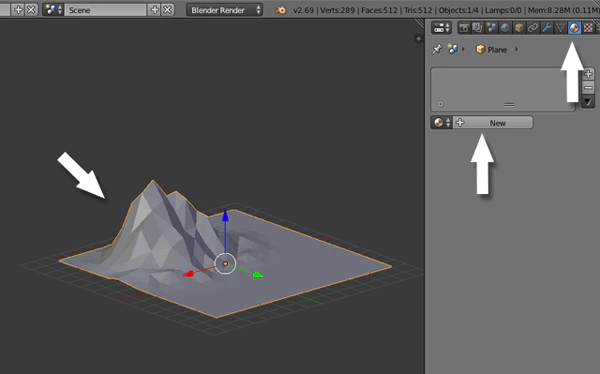This screenshot has height=374, width=600.
Task: Click the Verts:289 statistic in header
Action: pos(338,10)
